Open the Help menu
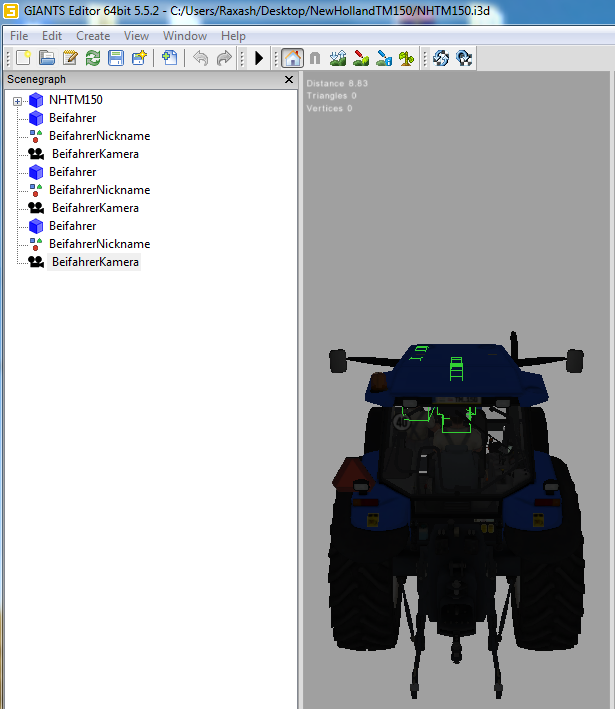This screenshot has width=615, height=709. pyautogui.click(x=233, y=36)
